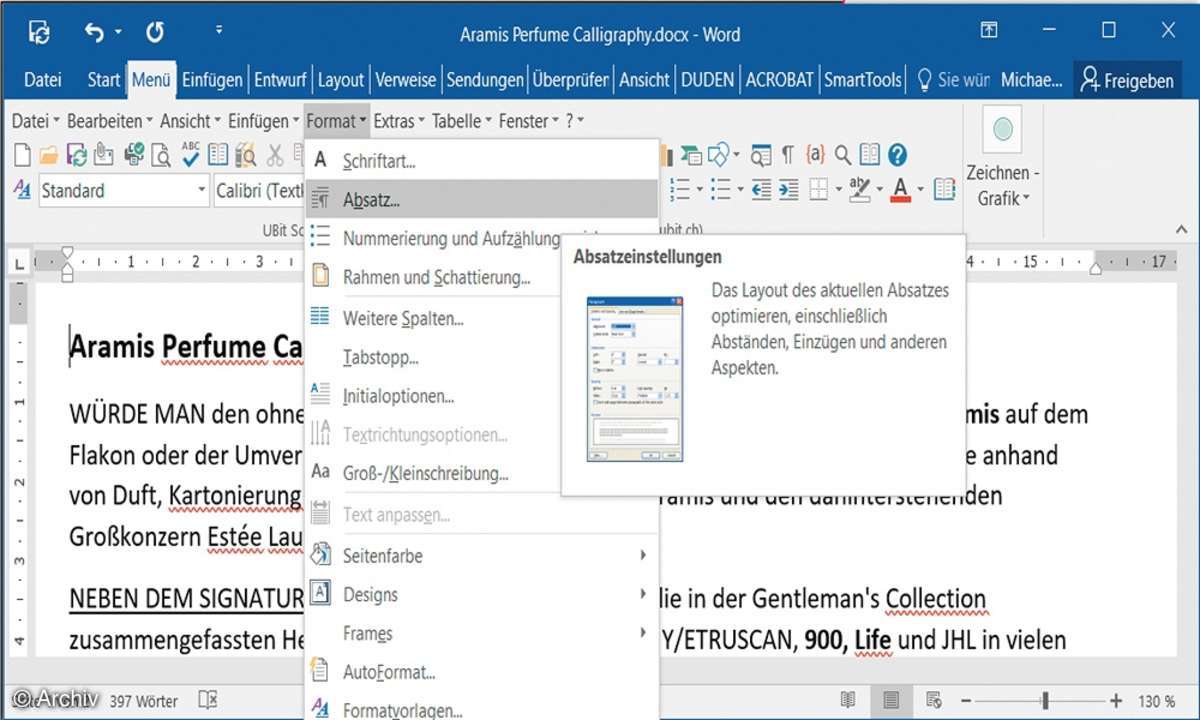Screen dimensions: 1200x720
Task: Select AutoFormat... menu entry
Action: coord(481,672)
